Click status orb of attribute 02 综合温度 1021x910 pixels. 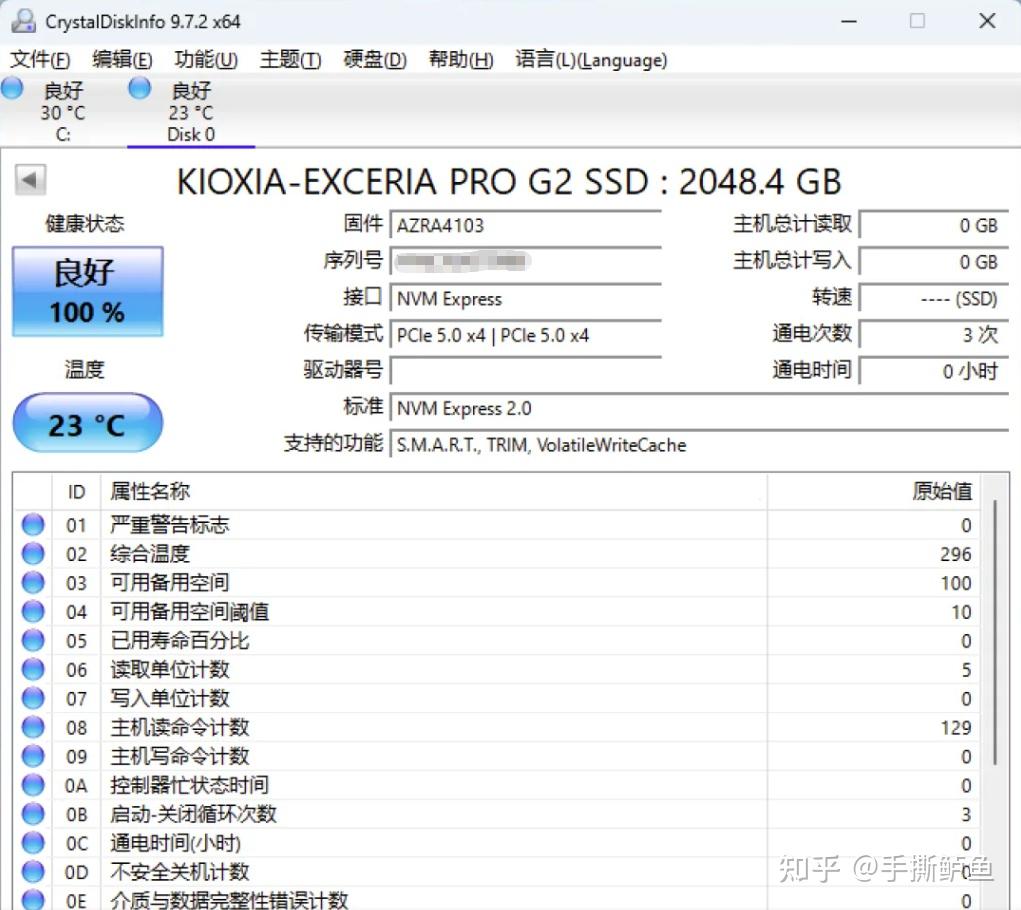(33, 553)
